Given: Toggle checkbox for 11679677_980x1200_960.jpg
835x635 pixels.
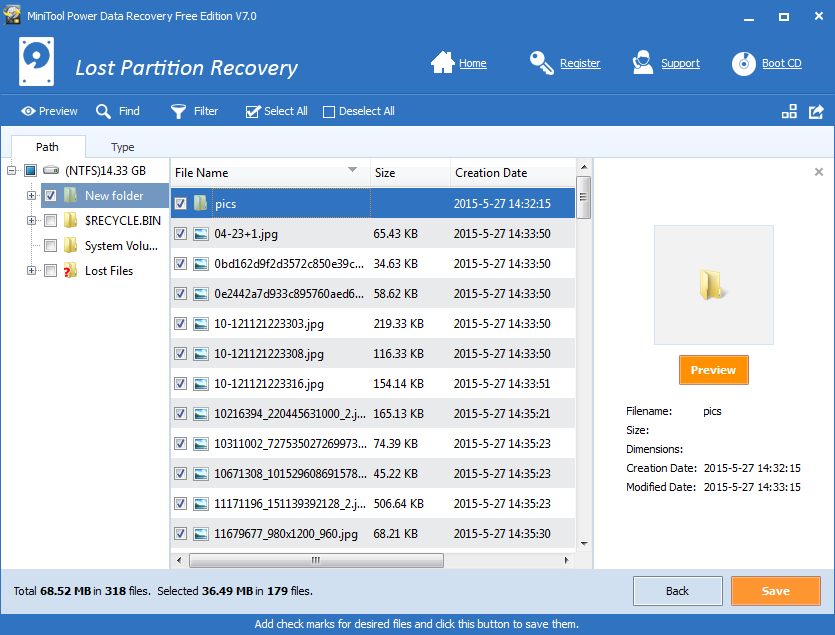Looking at the screenshot, I should click(x=181, y=533).
